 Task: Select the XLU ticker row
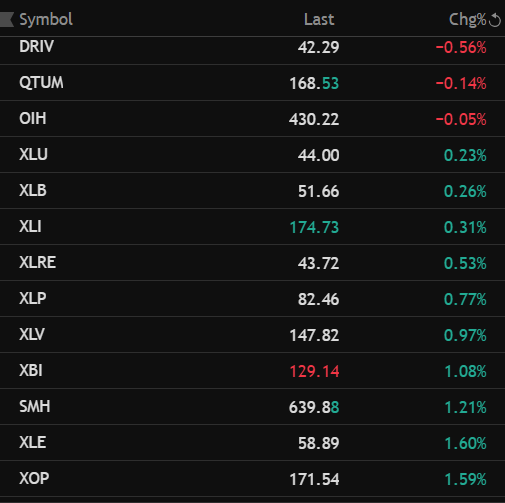pyautogui.click(x=252, y=155)
